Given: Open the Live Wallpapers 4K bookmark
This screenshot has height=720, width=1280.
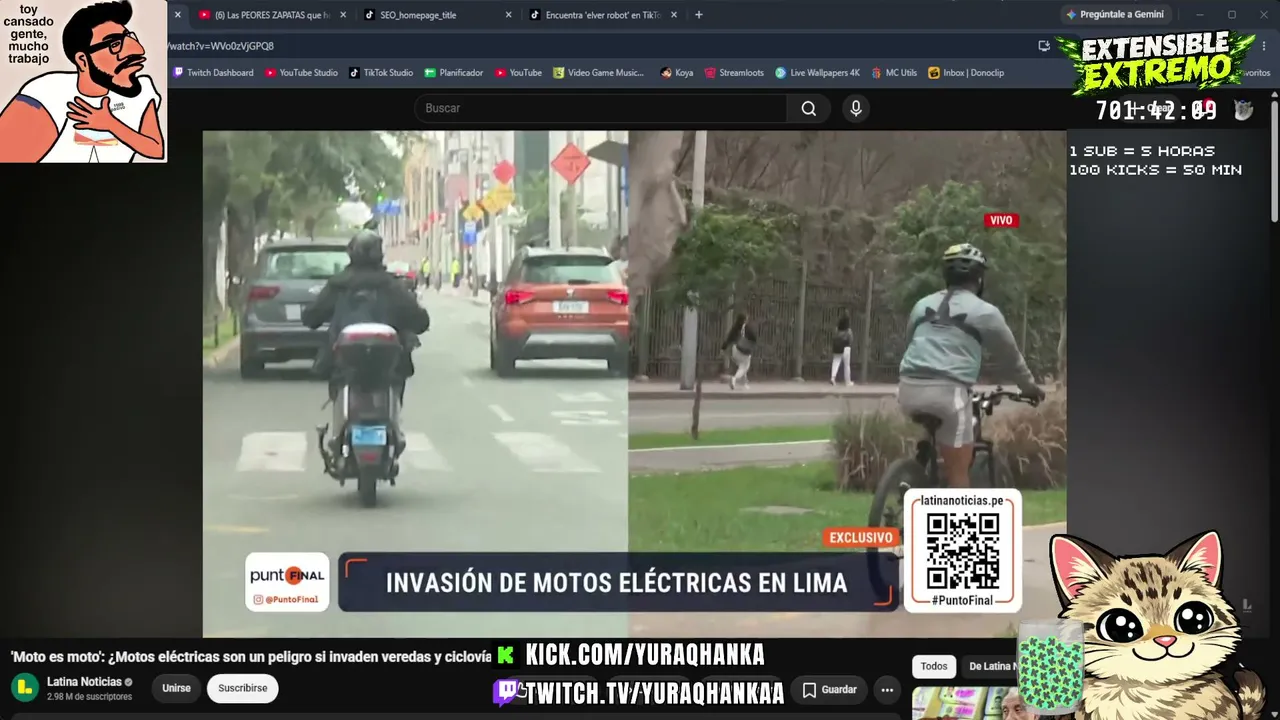Looking at the screenshot, I should [x=817, y=73].
